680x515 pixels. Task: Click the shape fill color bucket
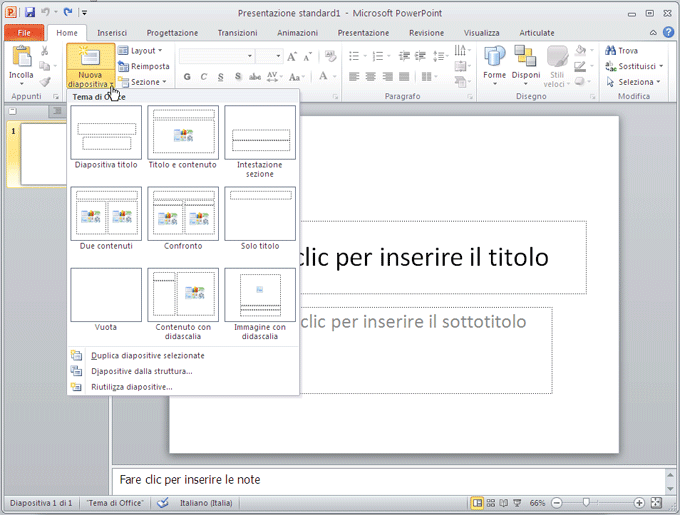[x=581, y=50]
